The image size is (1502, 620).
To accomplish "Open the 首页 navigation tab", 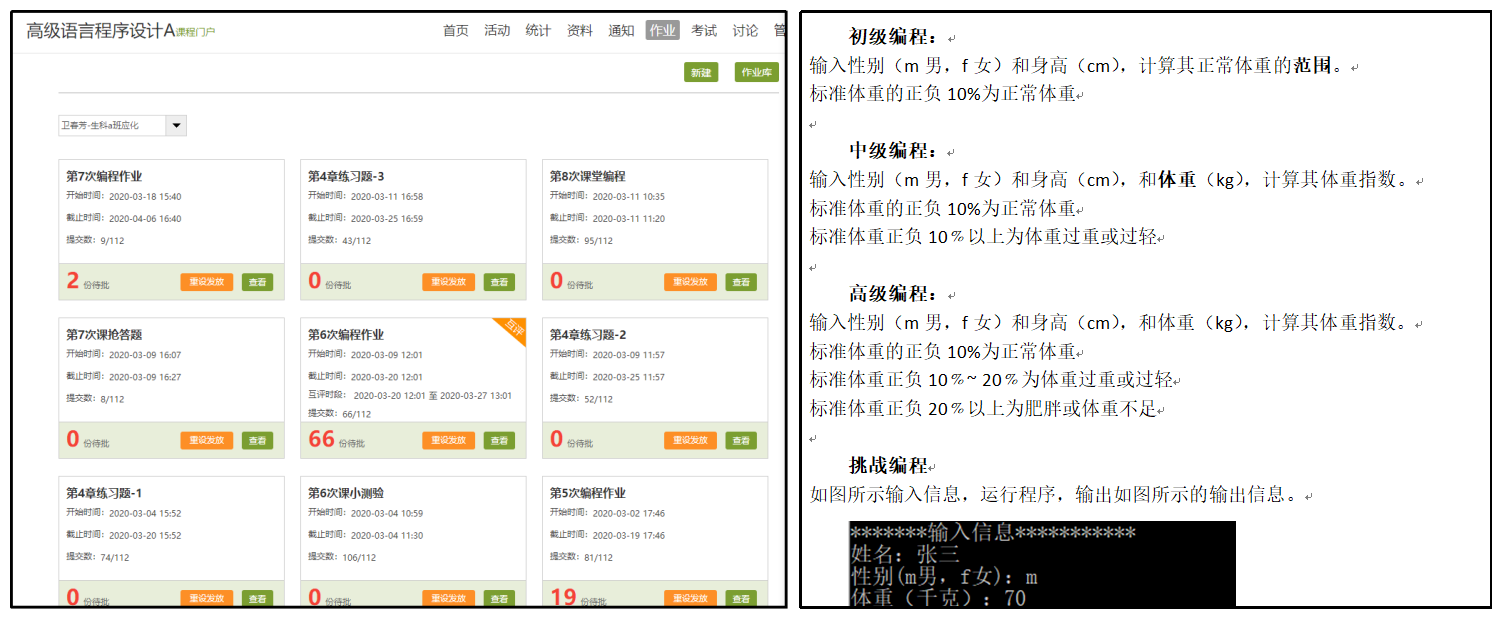I will [455, 31].
